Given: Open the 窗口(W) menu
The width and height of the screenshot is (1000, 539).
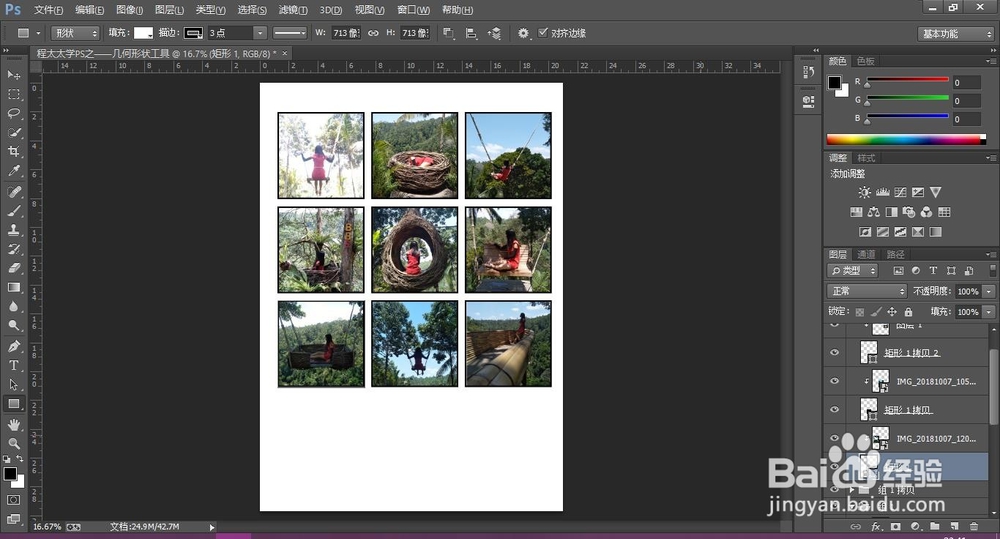Looking at the screenshot, I should click(x=413, y=10).
